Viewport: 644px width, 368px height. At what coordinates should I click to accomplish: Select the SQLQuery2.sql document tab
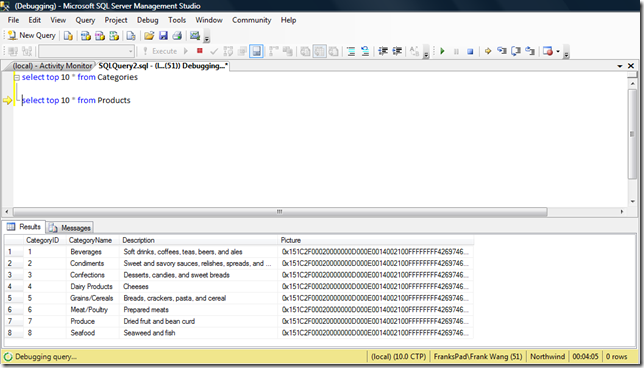pos(163,66)
